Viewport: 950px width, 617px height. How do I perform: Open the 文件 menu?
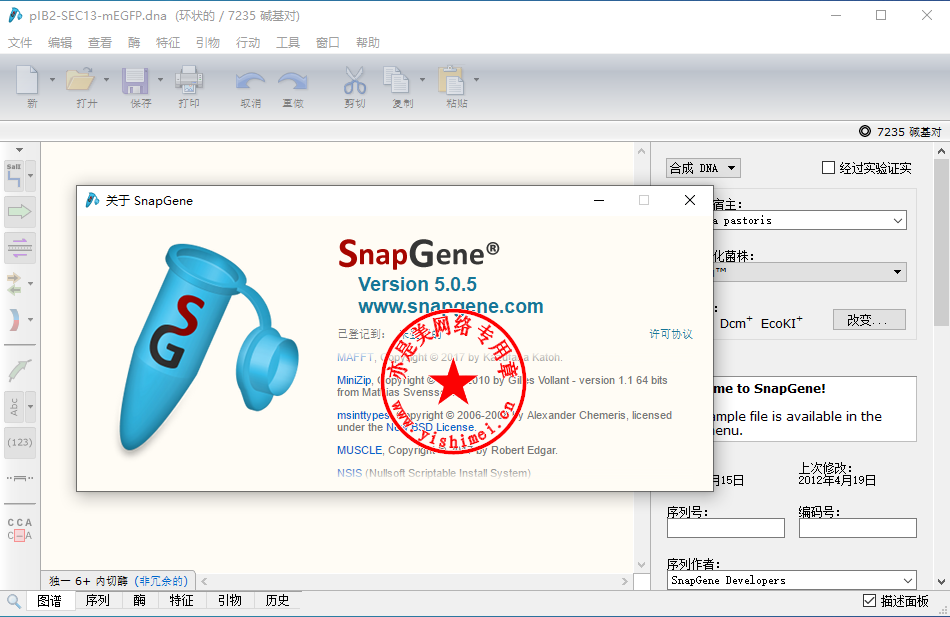pyautogui.click(x=20, y=42)
